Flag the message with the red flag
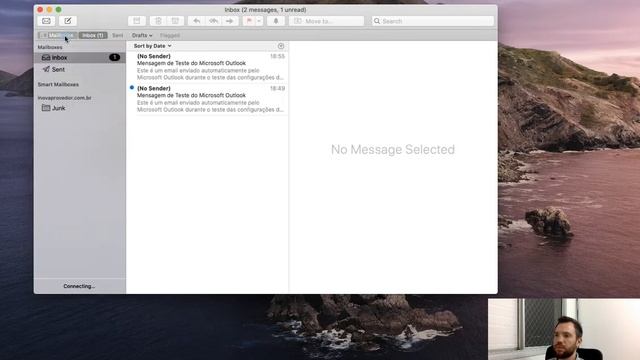Viewport: 640px width, 360px height. 249,21
